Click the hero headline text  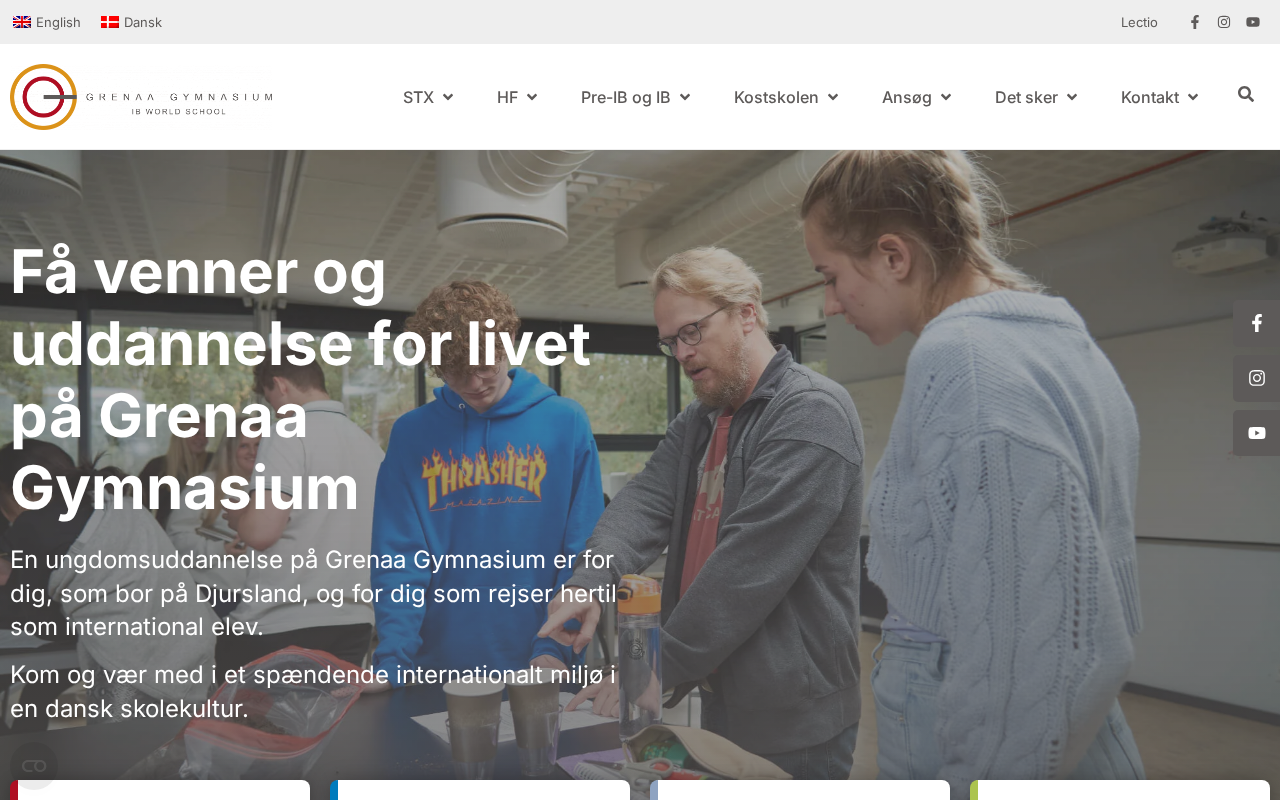click(x=300, y=380)
